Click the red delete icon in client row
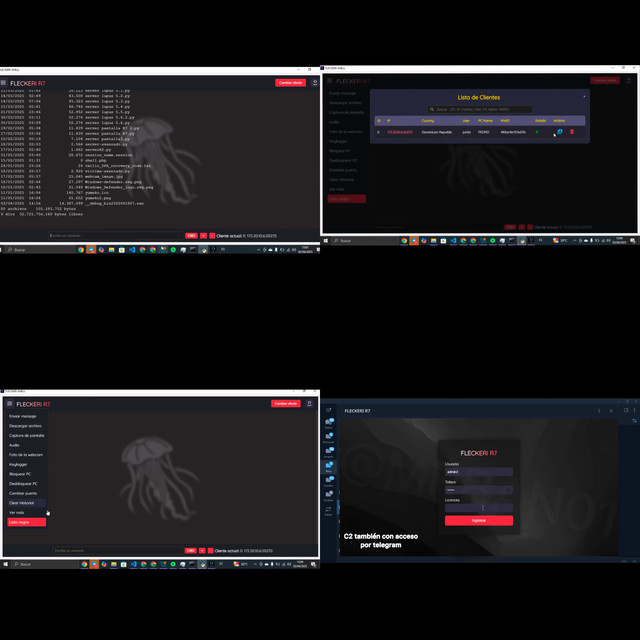Screen dimensions: 640x640 572,132
